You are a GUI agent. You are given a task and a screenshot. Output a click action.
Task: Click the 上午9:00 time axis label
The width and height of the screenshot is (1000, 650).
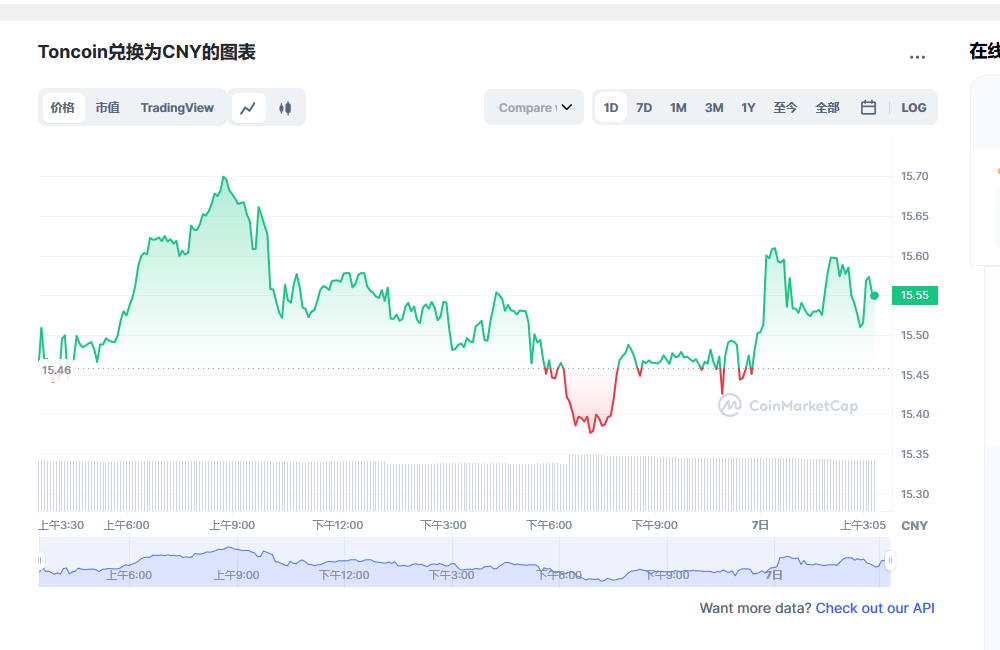tap(232, 525)
